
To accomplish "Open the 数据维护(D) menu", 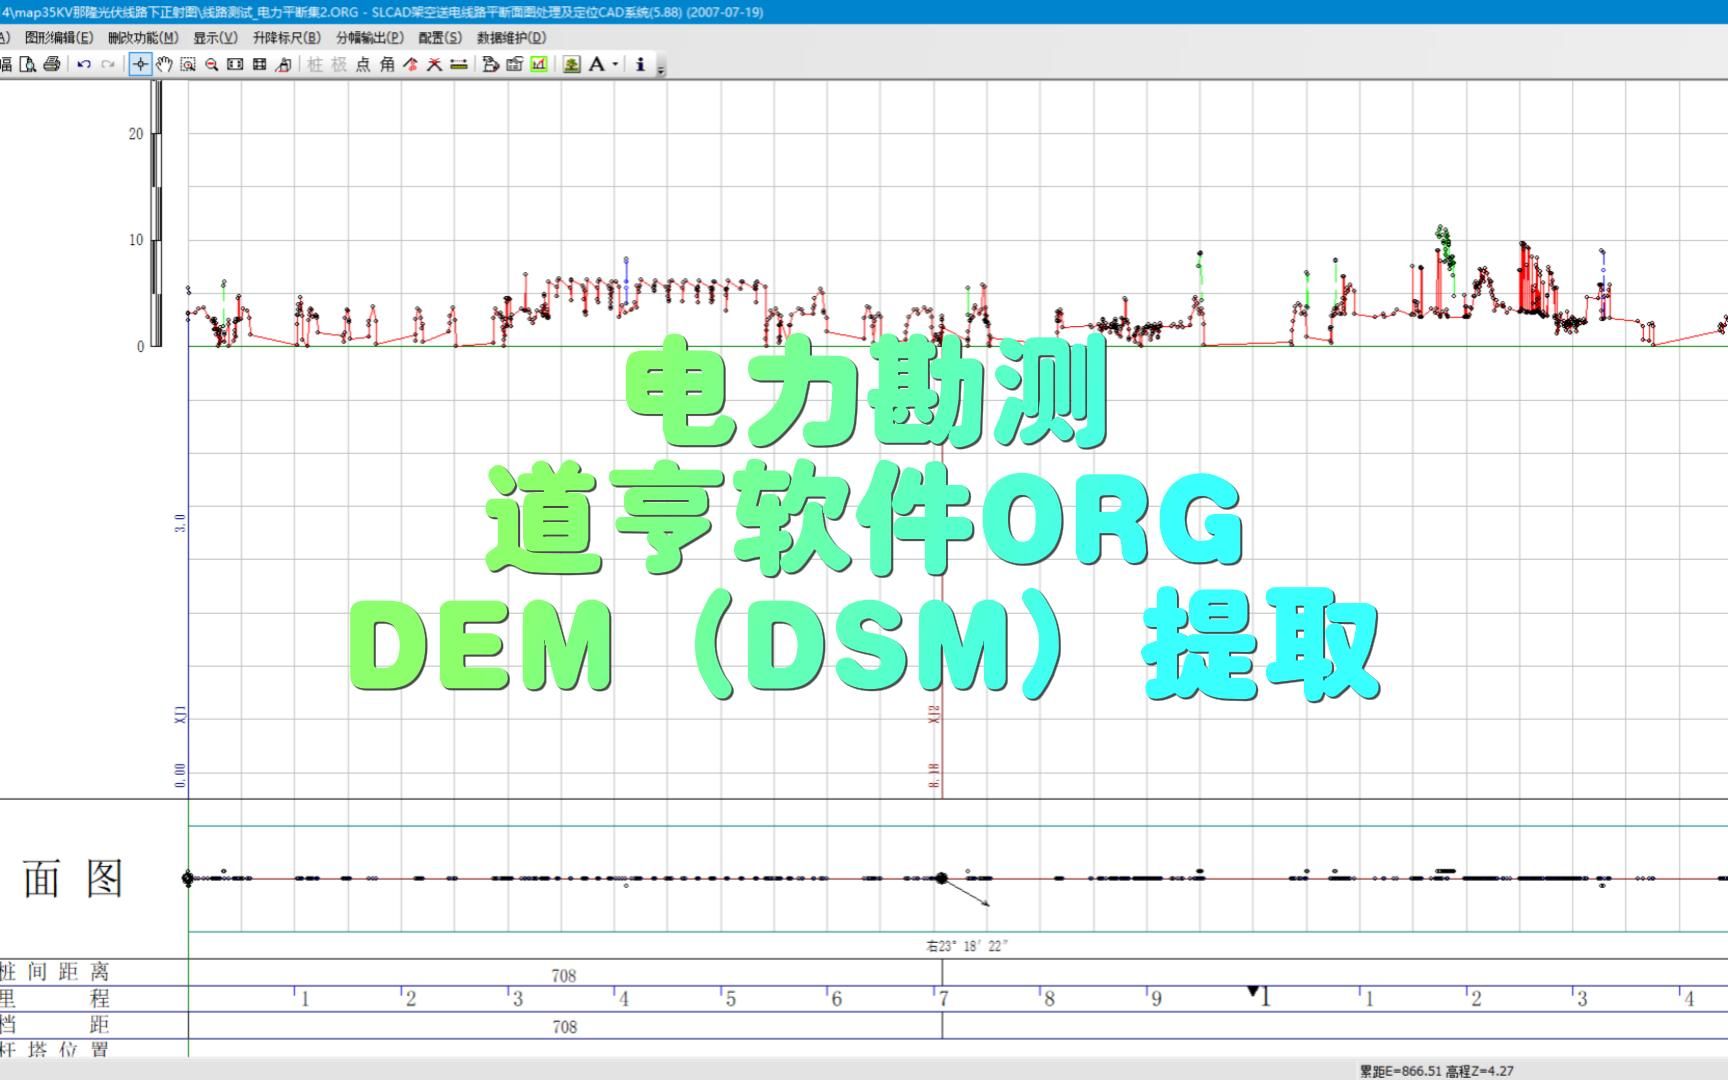I will pos(512,38).
